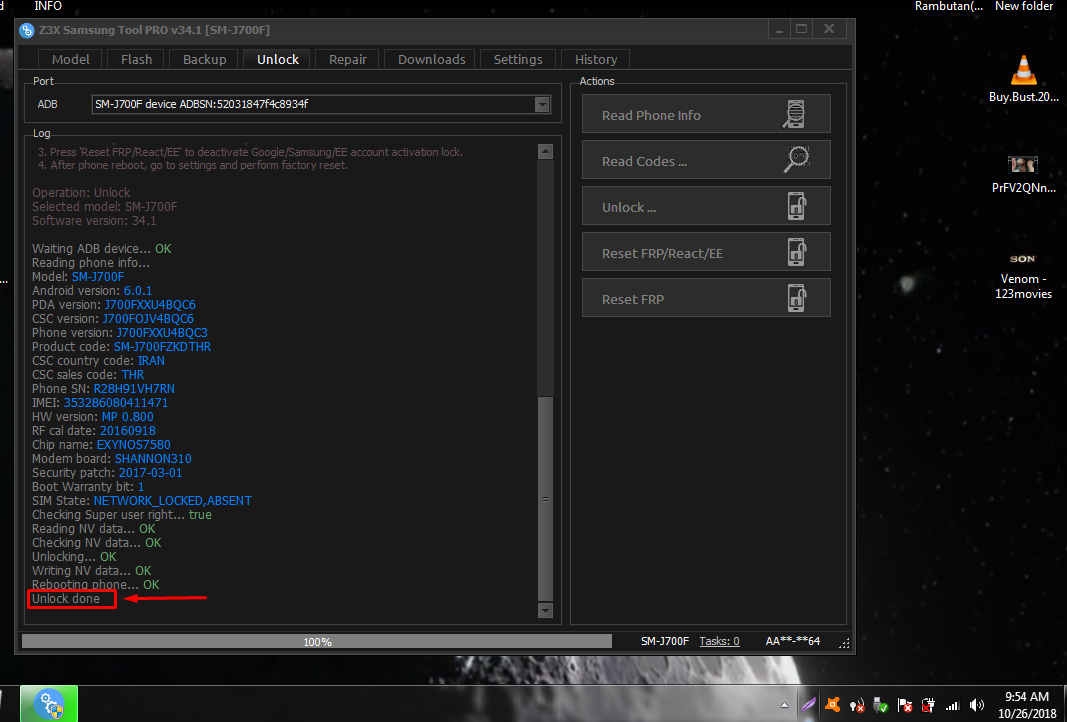1067x722 pixels.
Task: Click the log scrollbar up arrow
Action: 545,151
